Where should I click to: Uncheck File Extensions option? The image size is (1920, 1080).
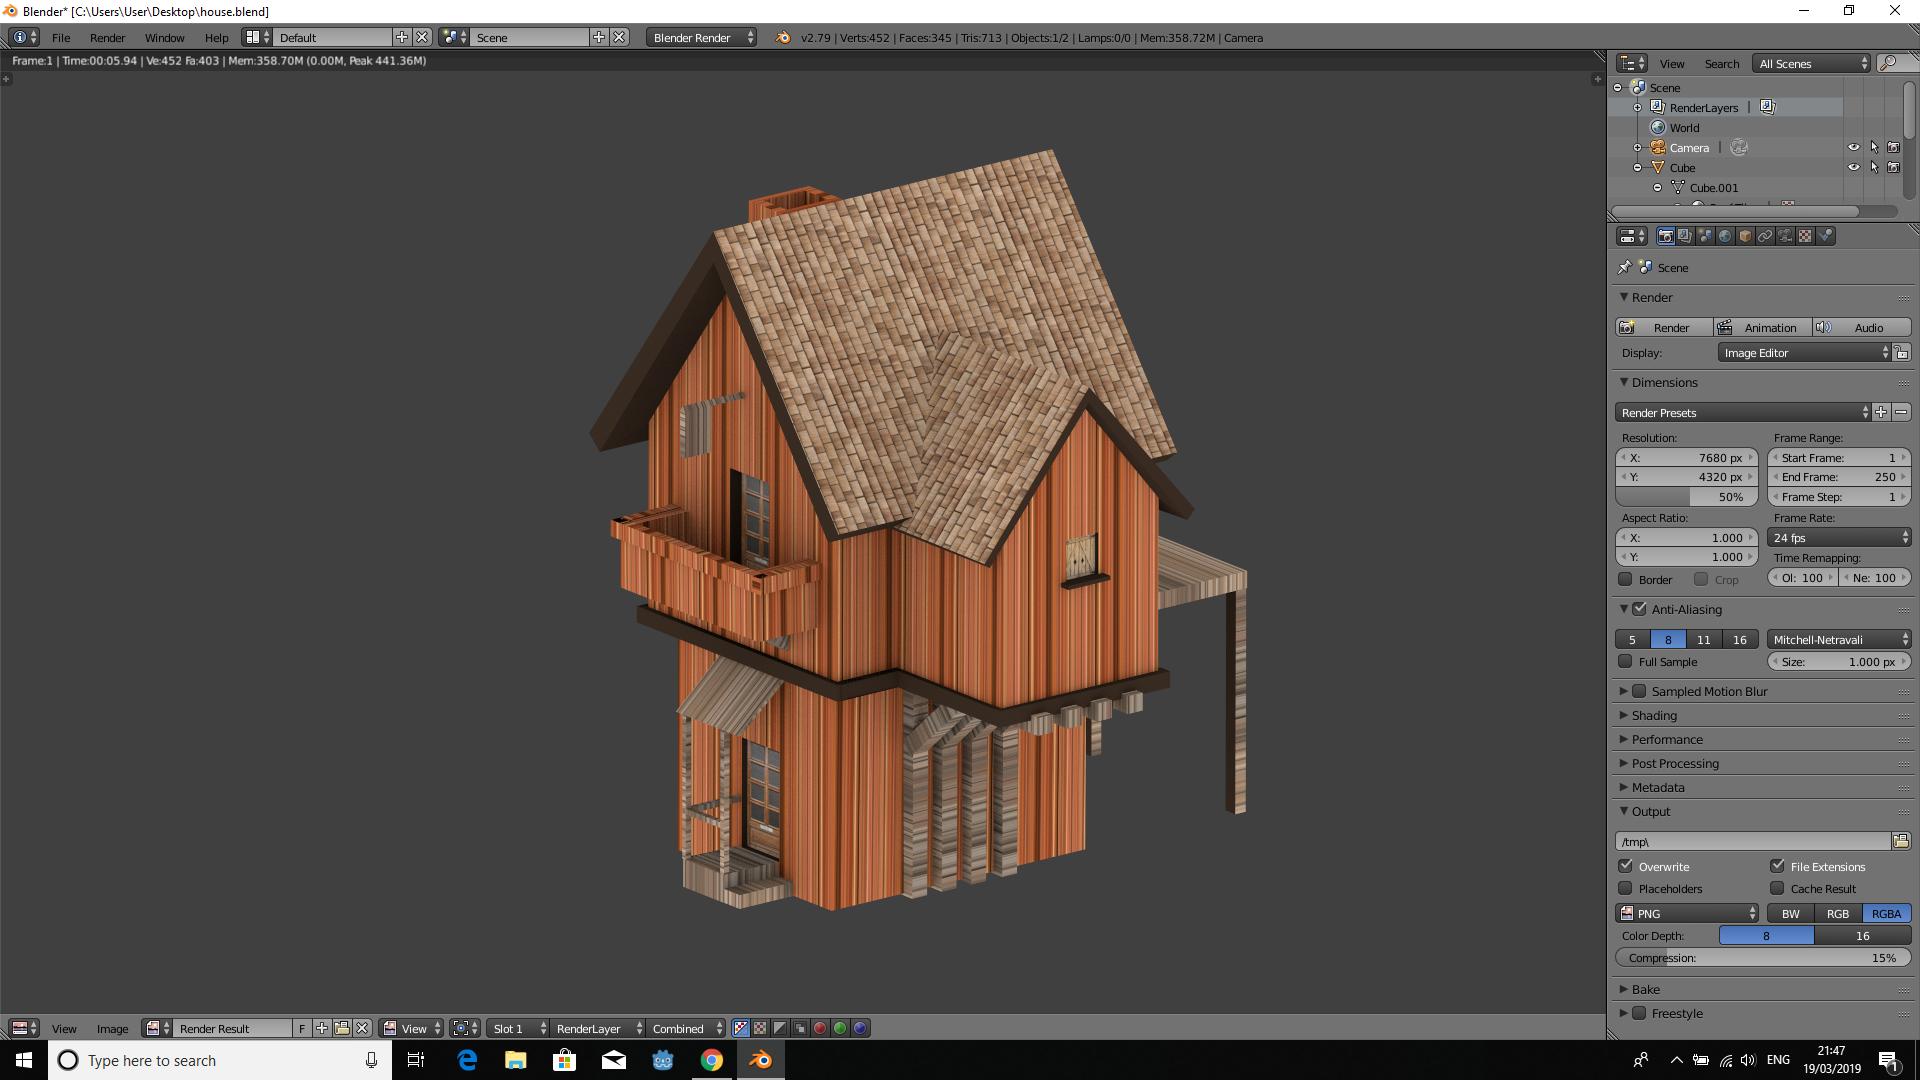click(x=1777, y=866)
